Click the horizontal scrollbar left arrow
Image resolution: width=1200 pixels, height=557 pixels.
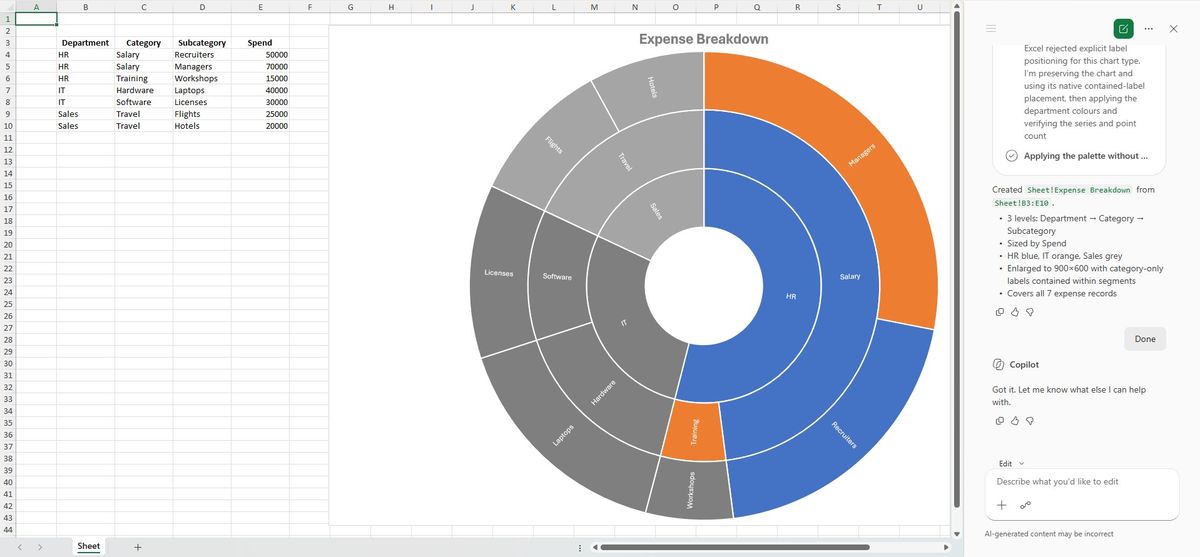click(x=594, y=547)
